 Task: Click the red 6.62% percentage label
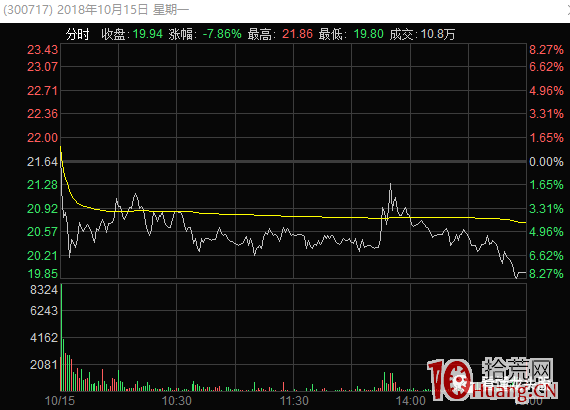pyautogui.click(x=546, y=67)
